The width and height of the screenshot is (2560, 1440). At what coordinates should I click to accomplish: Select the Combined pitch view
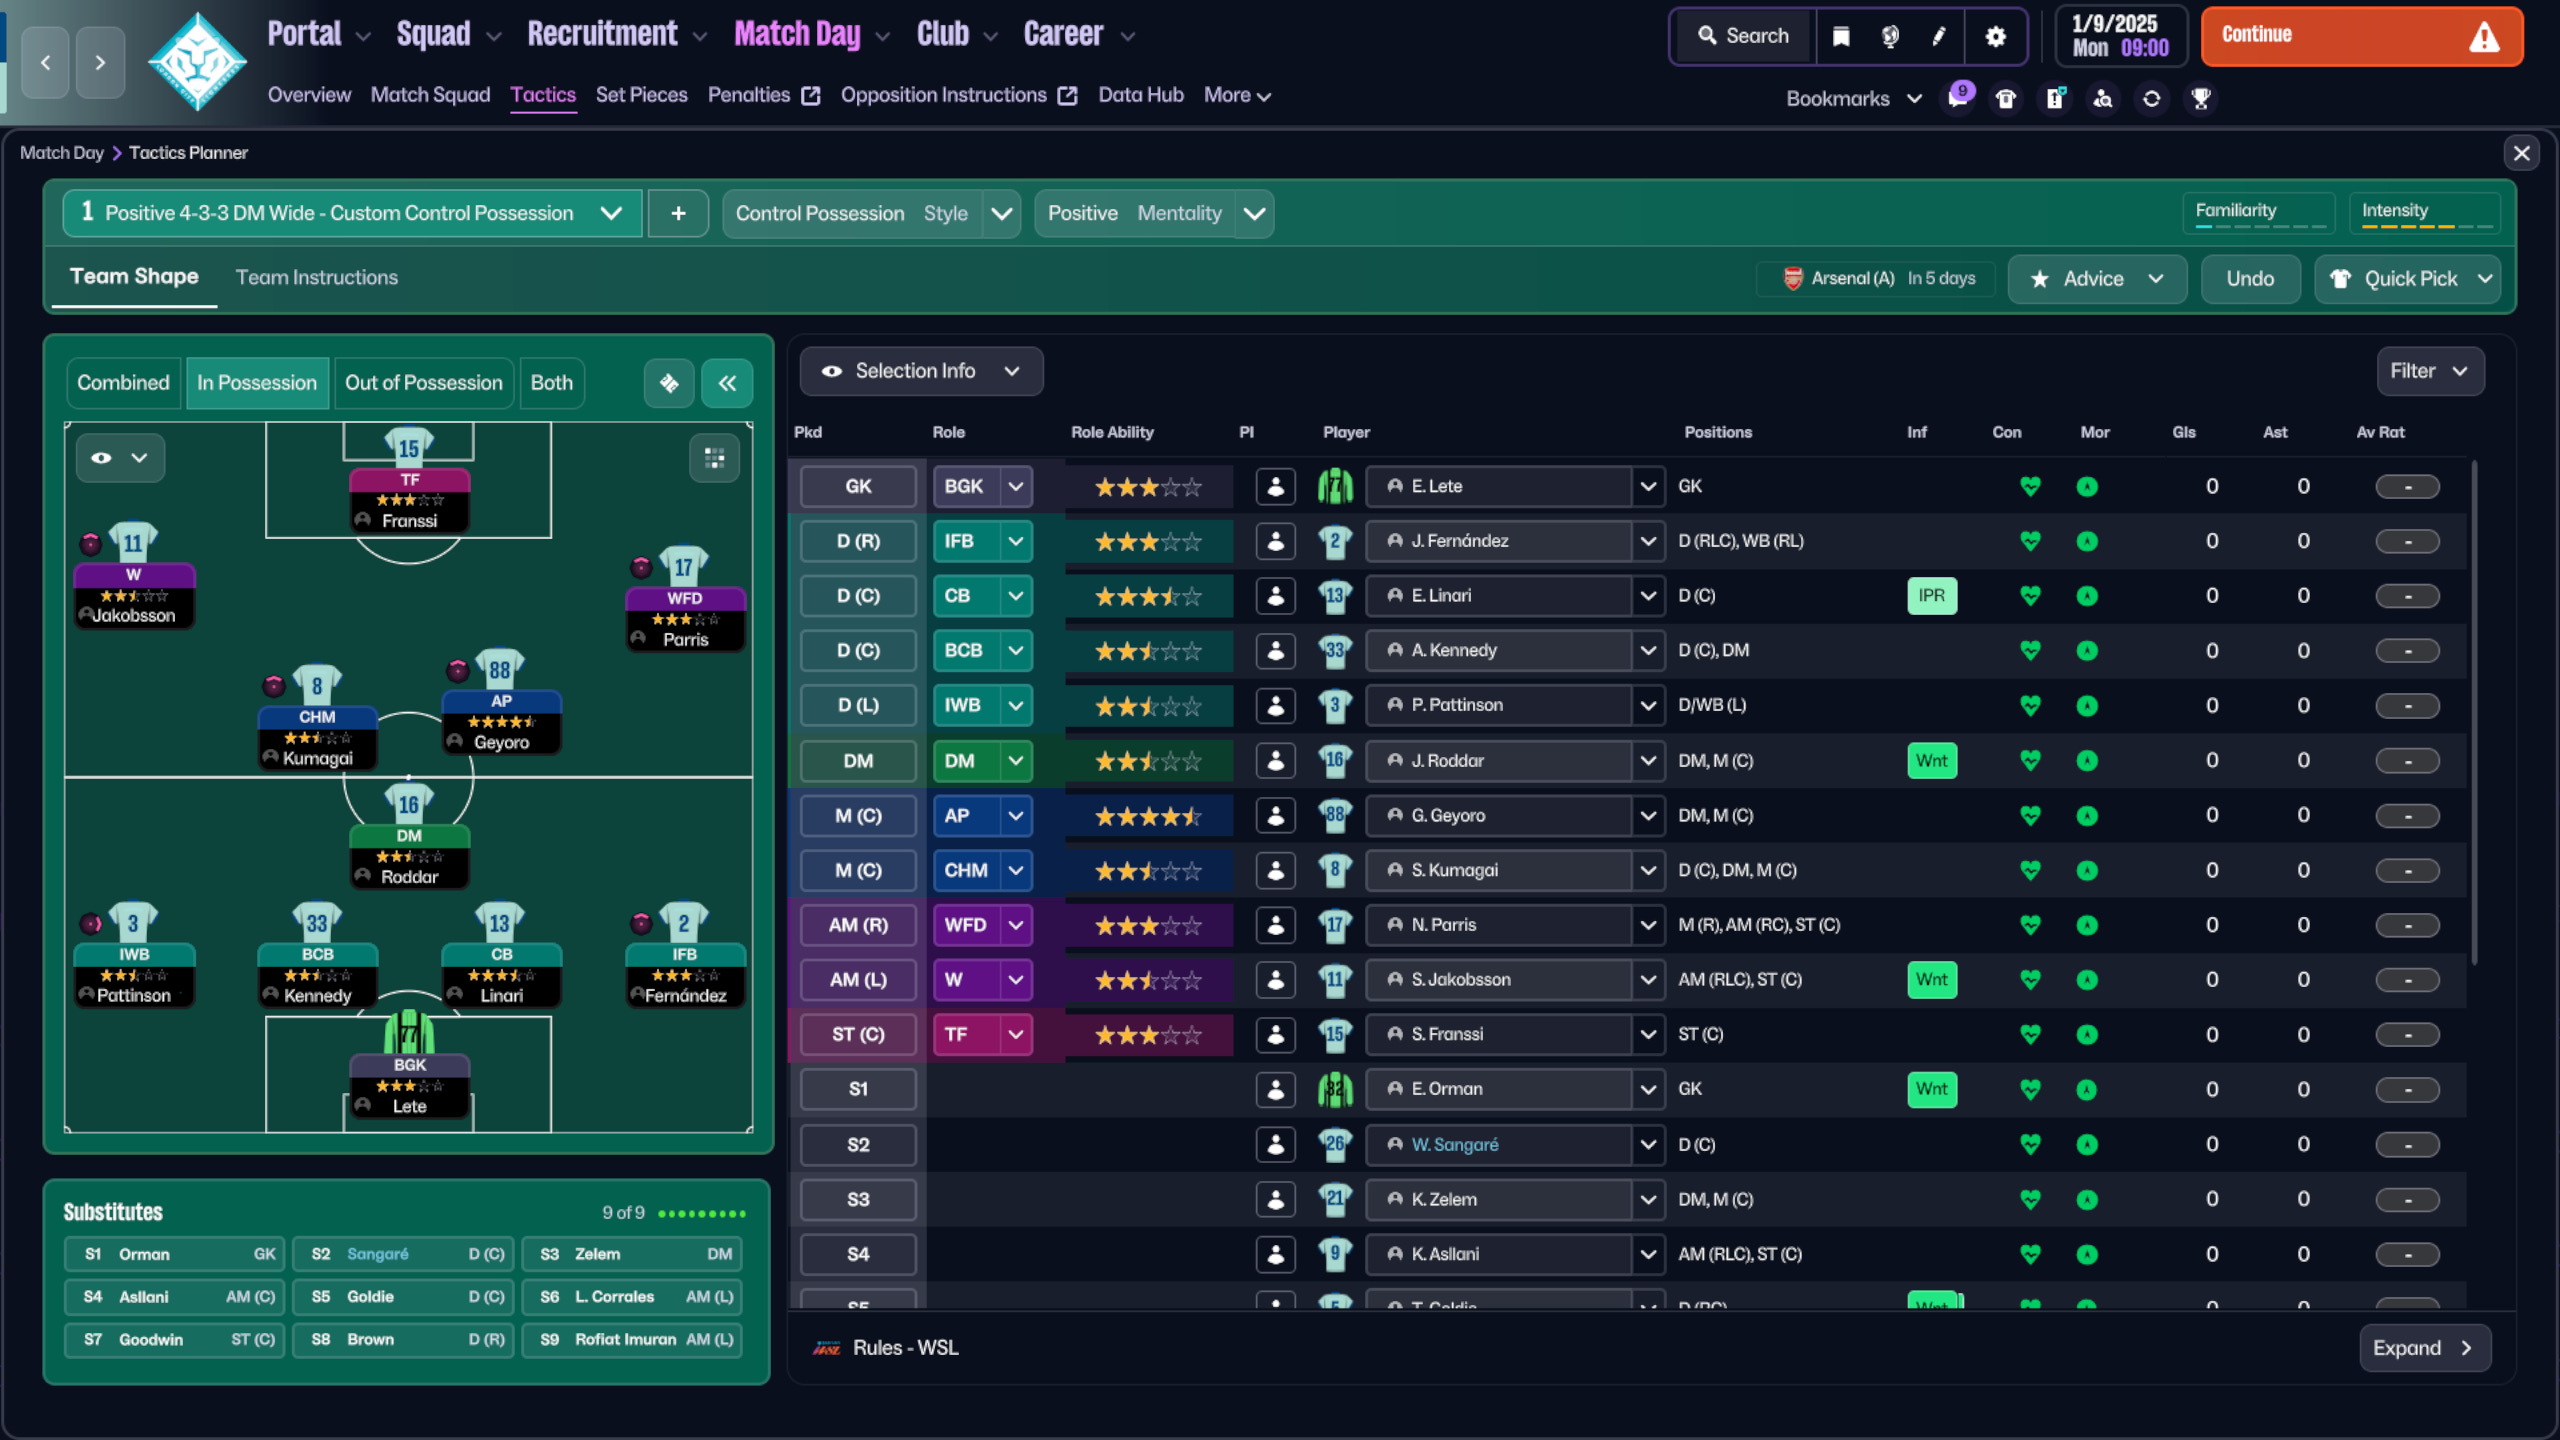coord(123,383)
